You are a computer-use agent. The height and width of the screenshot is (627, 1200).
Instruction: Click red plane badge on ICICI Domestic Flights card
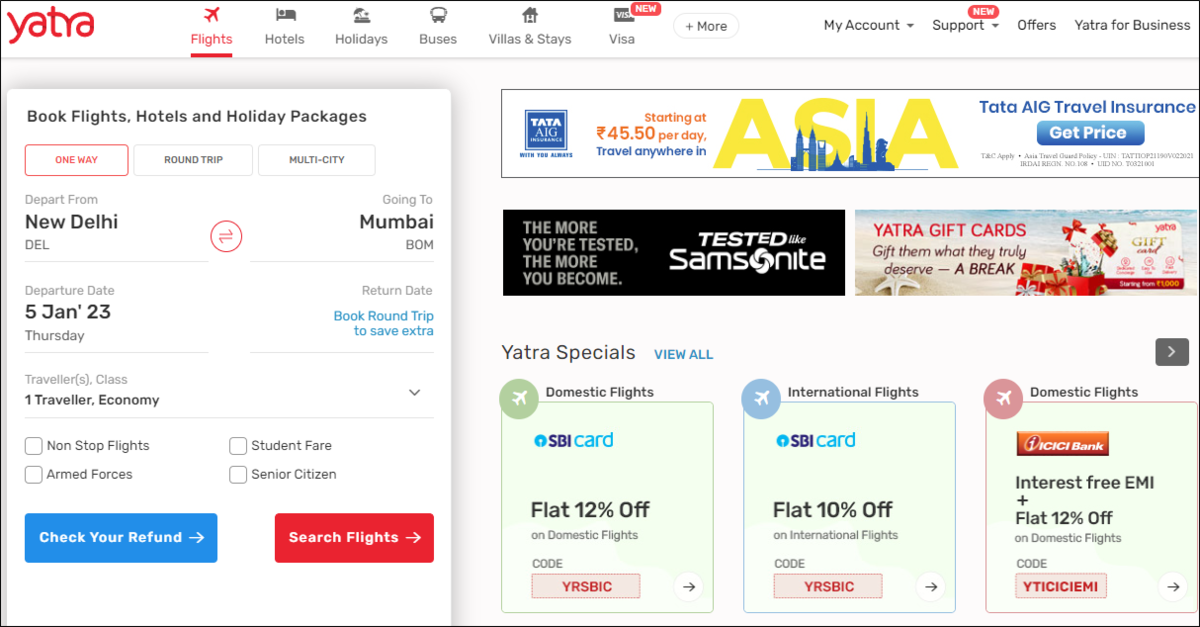point(1002,398)
